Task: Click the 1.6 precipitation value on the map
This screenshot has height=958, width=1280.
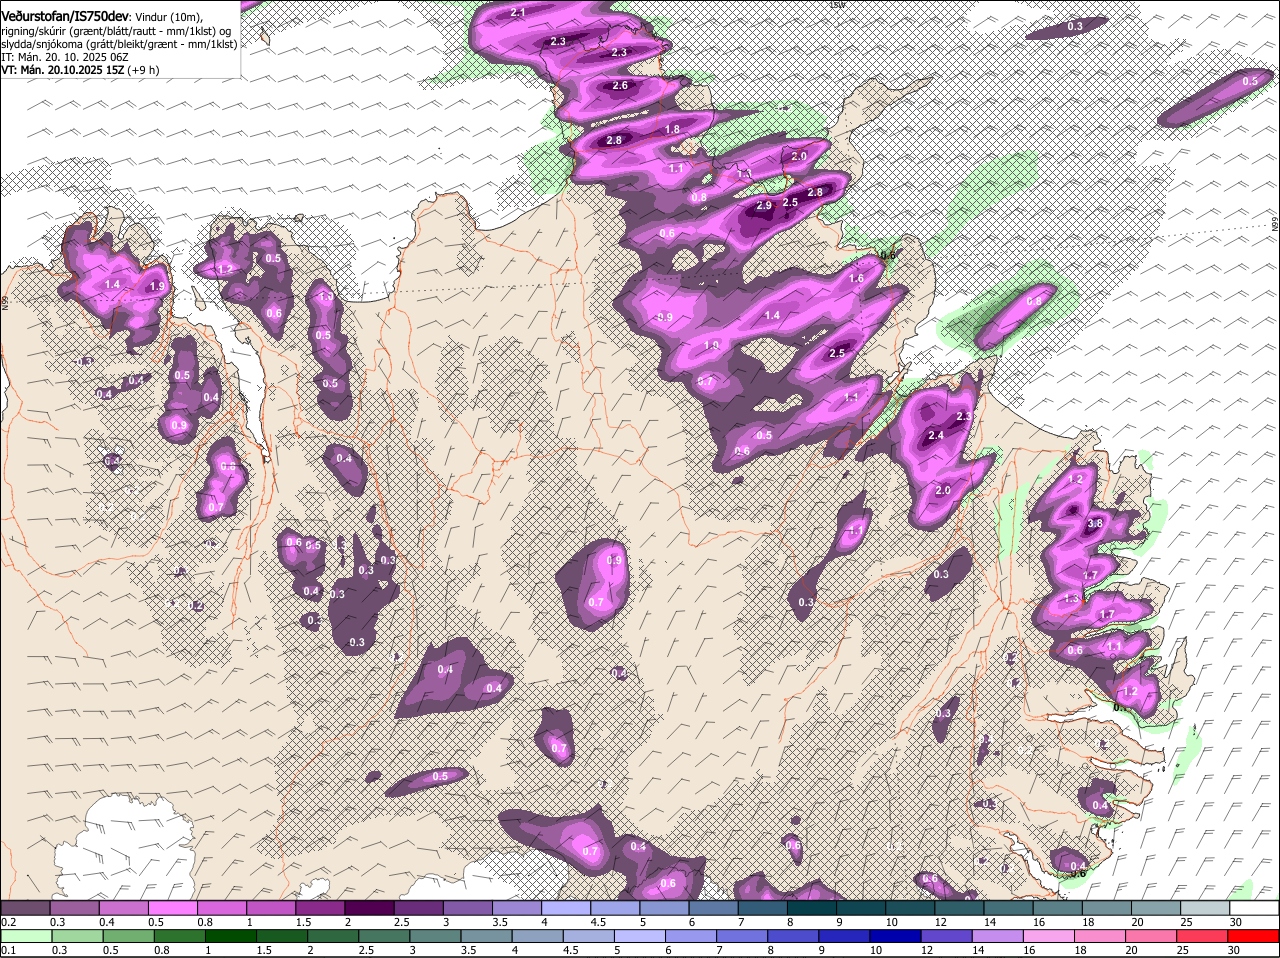Action: click(x=856, y=279)
